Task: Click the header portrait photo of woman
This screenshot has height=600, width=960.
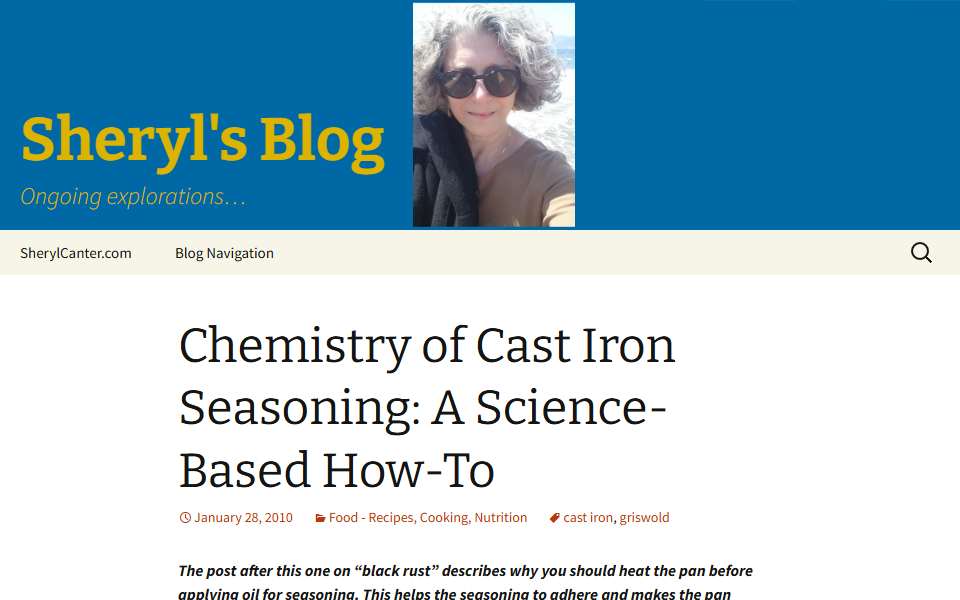Action: coord(493,115)
